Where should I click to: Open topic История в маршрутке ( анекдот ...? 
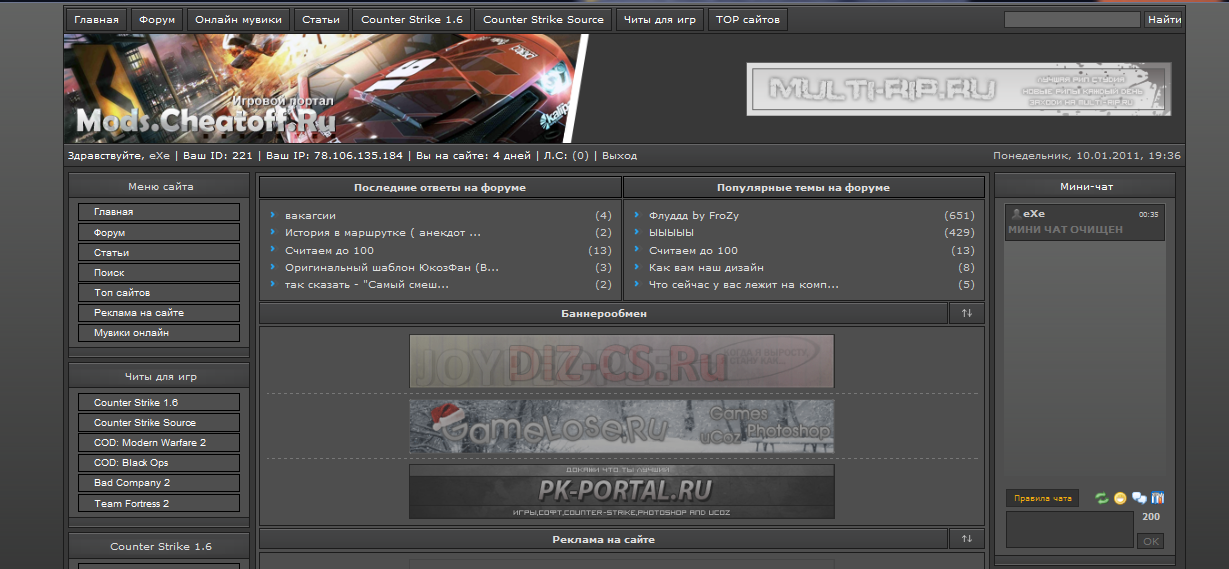tap(383, 232)
